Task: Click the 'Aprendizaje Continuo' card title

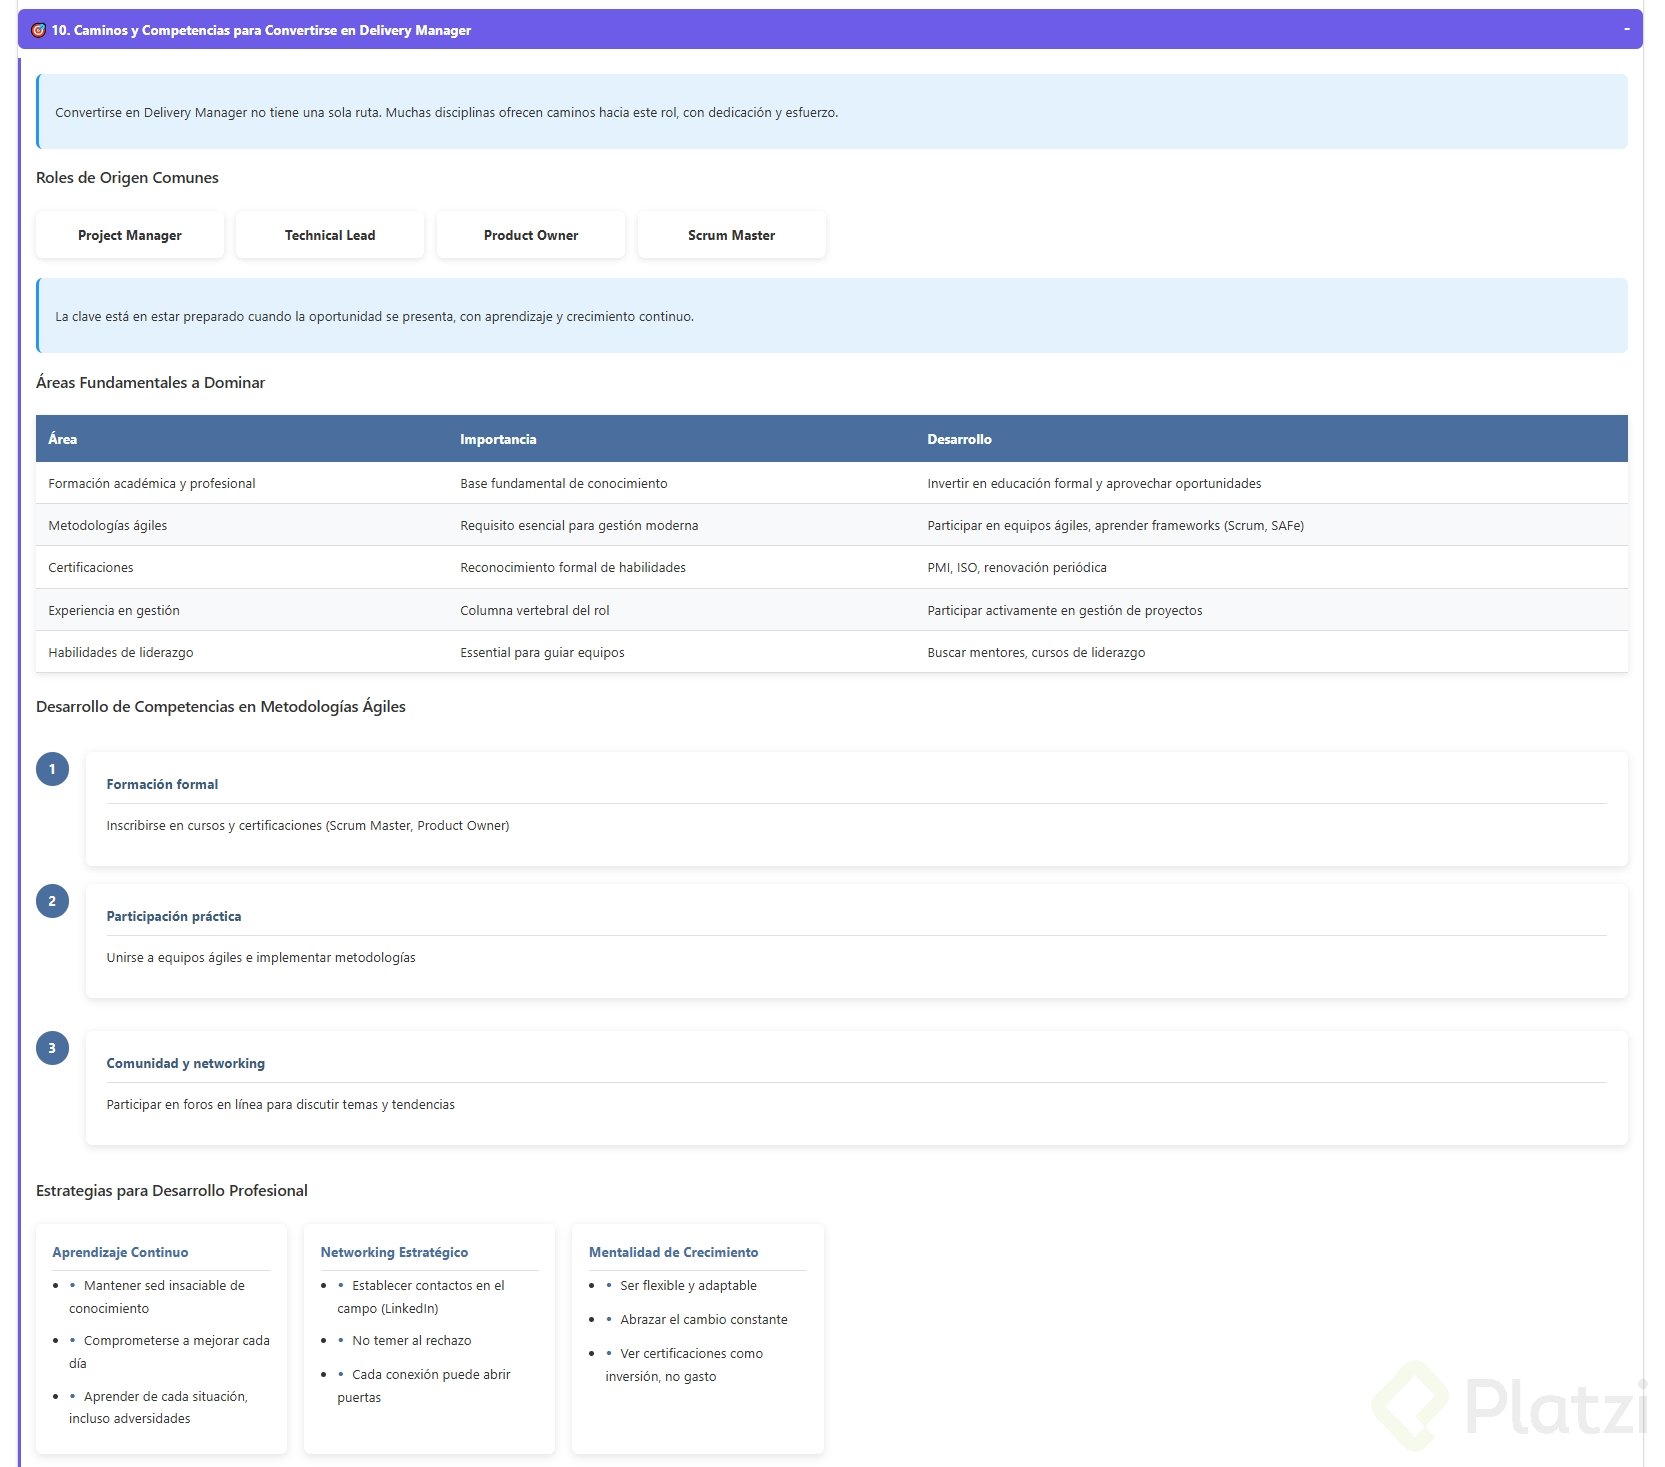Action: click(x=120, y=1252)
